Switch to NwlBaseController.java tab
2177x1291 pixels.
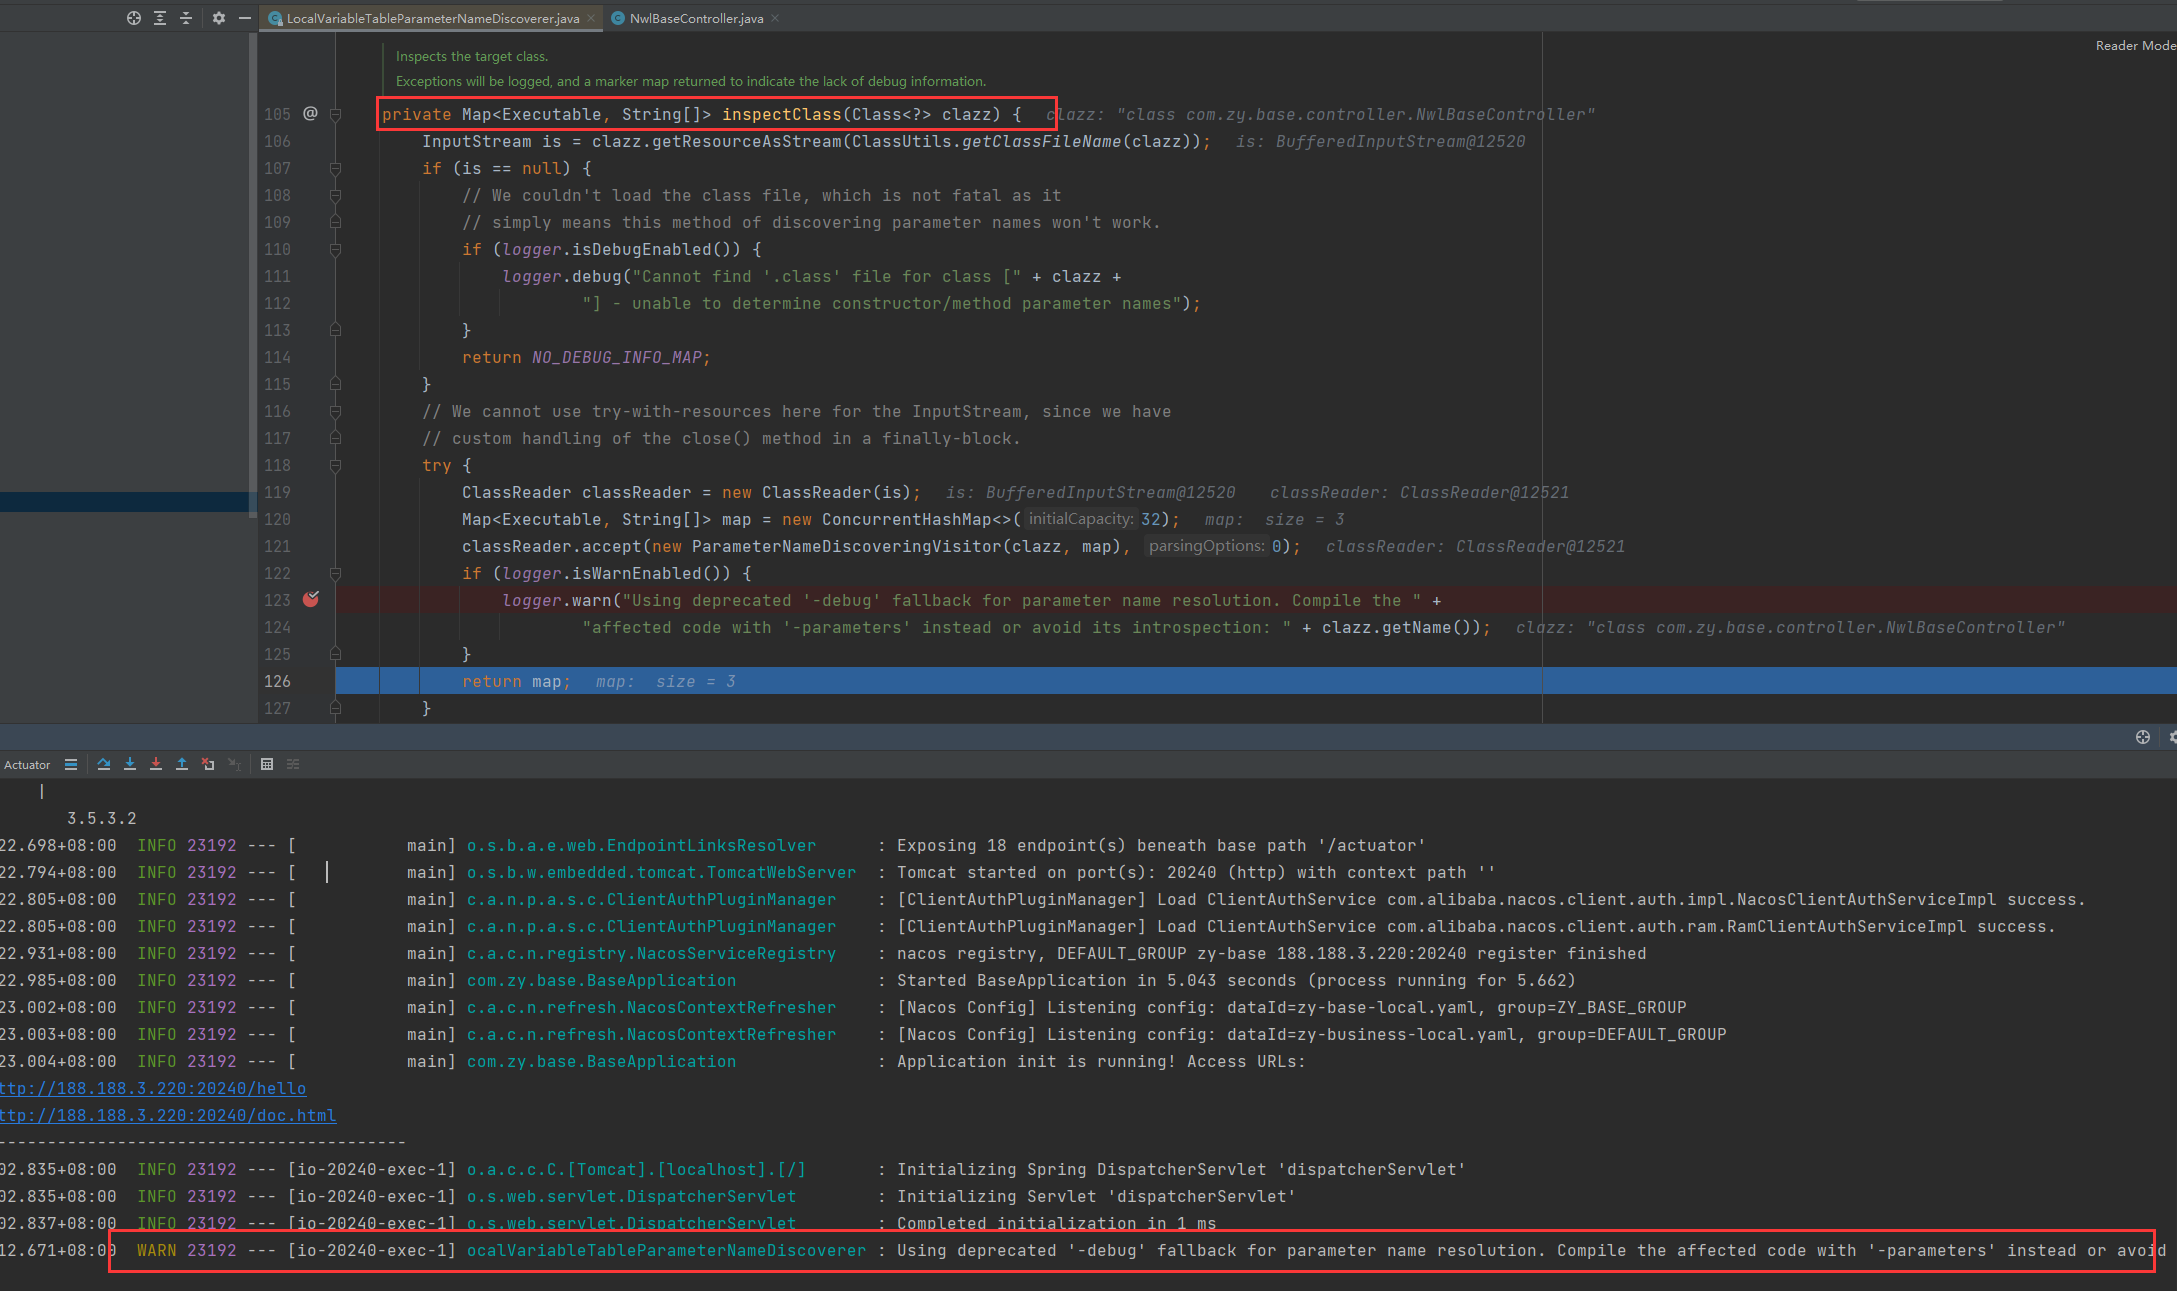click(x=696, y=18)
